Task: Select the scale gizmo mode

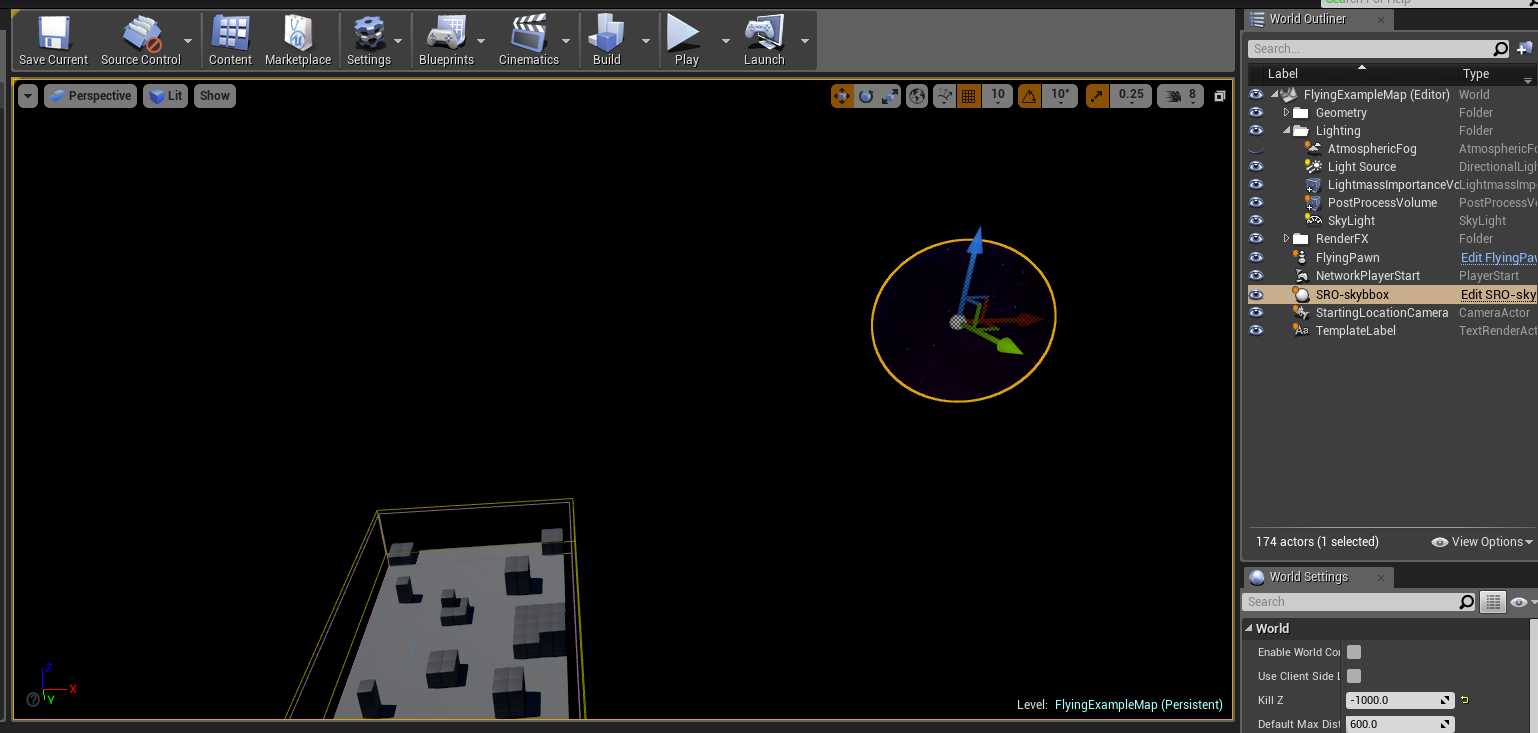Action: tap(890, 96)
